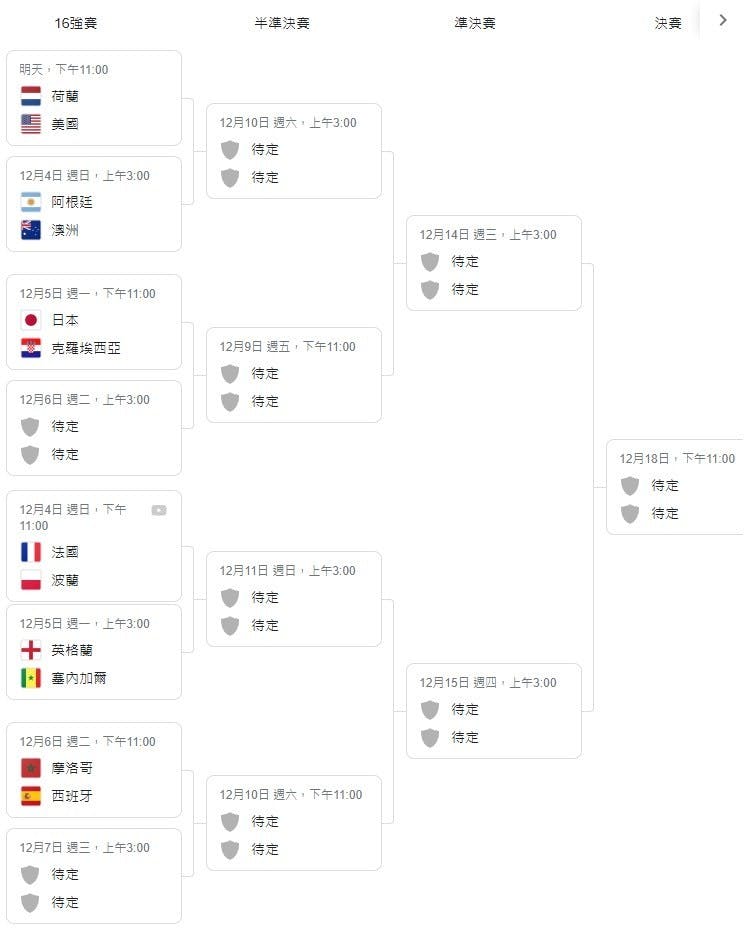Expand bracket with the right chevron arrow
The width and height of the screenshot is (744, 930).
point(723,20)
